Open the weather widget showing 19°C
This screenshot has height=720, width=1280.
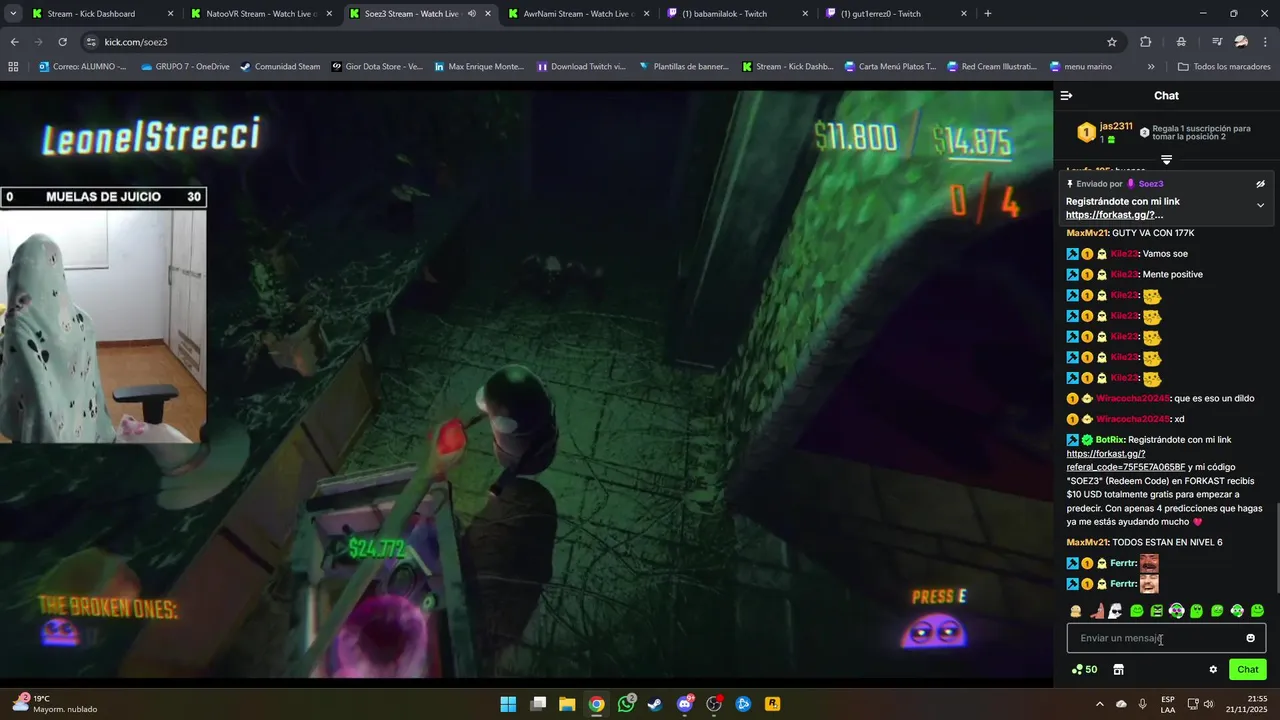click(x=56, y=704)
